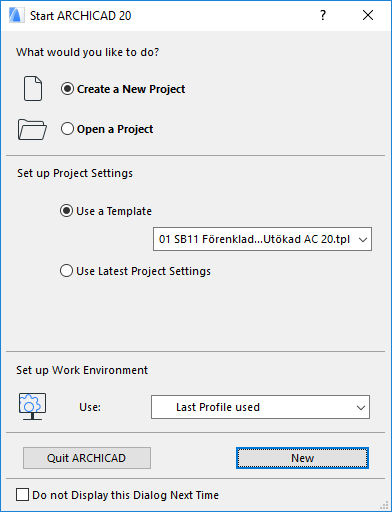
Task: Click the resize grip in the dialog corner
Action: [x=384, y=505]
